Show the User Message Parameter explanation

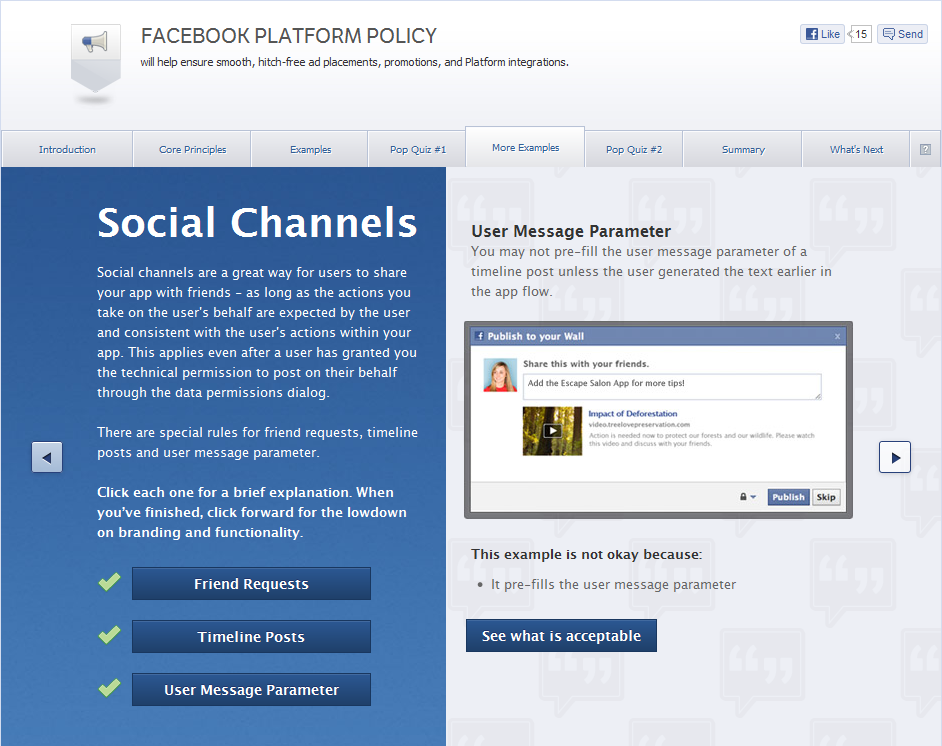point(251,690)
